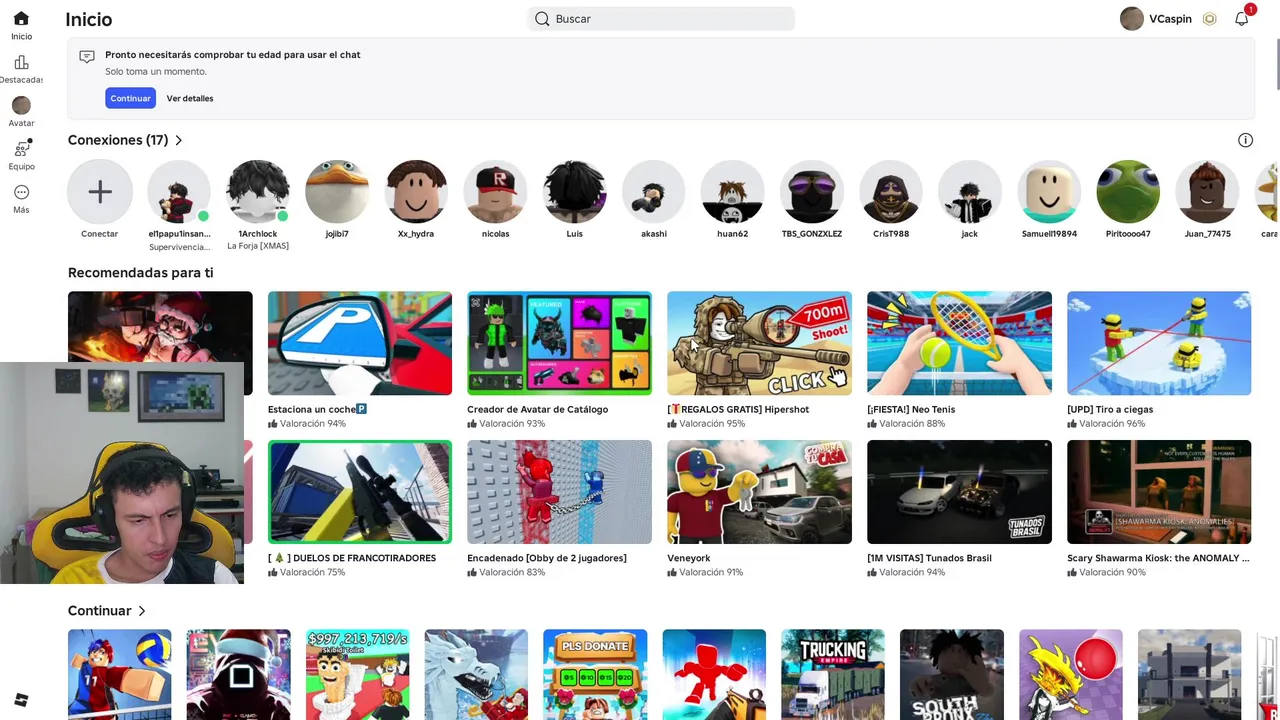This screenshot has width=1280, height=720.
Task: Click the info icon next to Conexiones
Action: click(1245, 140)
